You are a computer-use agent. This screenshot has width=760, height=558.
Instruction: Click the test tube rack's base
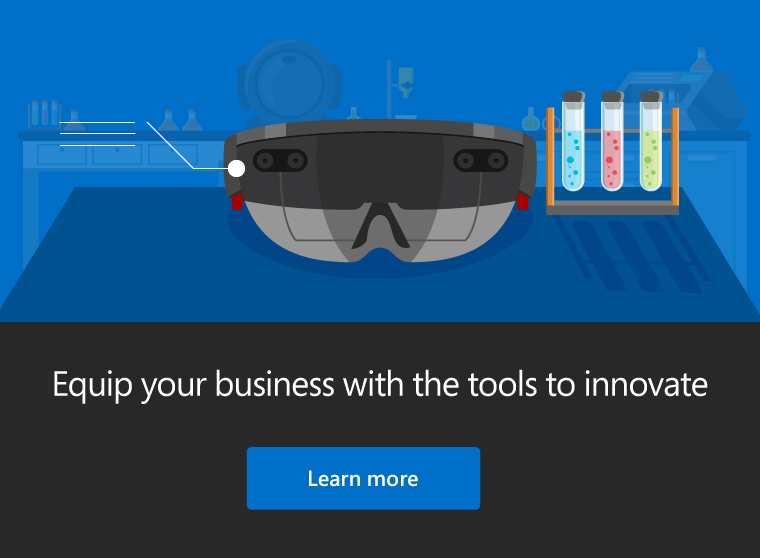coord(612,208)
